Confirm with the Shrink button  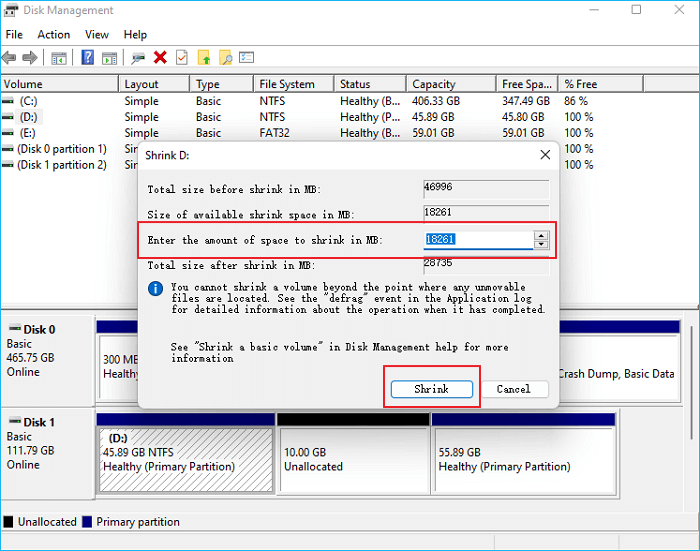[432, 389]
